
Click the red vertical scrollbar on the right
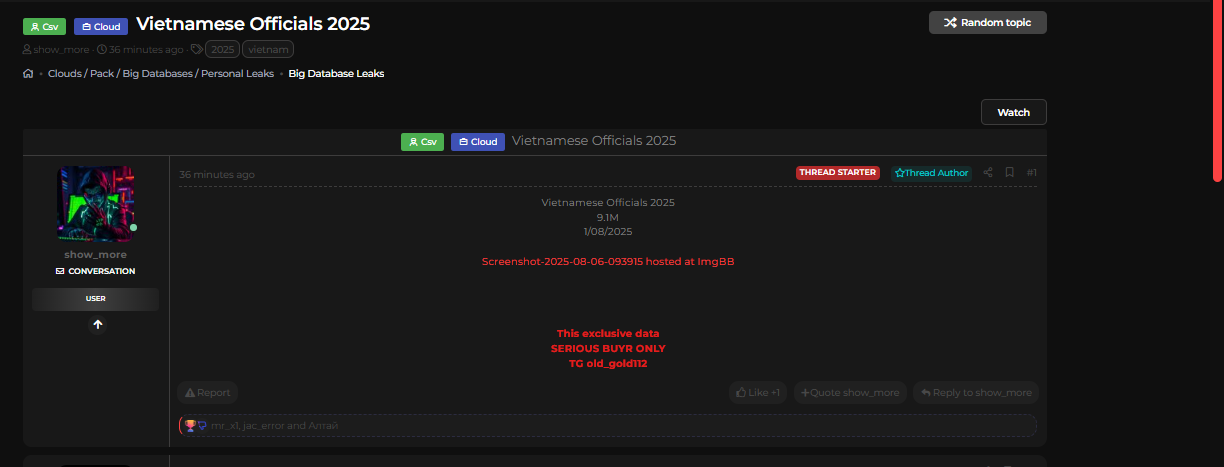click(x=1217, y=90)
